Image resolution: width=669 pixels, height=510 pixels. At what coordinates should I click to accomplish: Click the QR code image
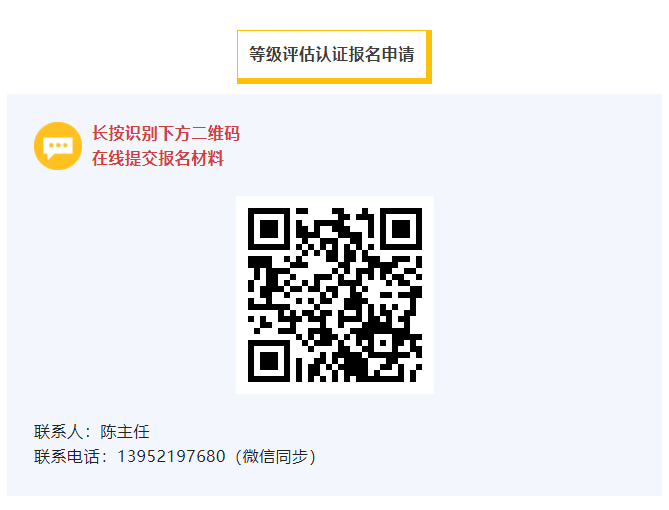pyautogui.click(x=335, y=295)
